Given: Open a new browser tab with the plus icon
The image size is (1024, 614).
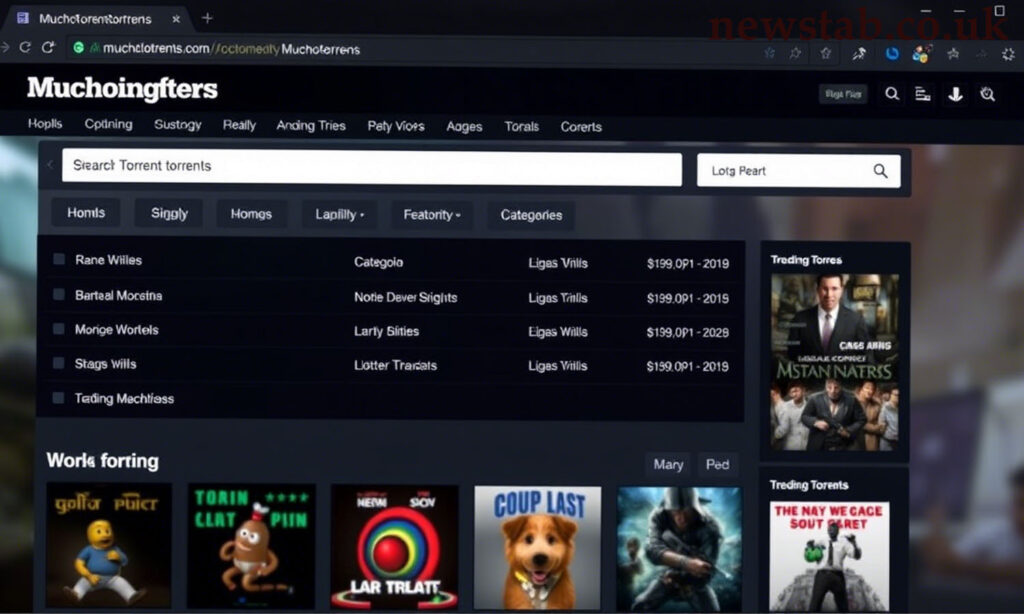Looking at the screenshot, I should 207,18.
